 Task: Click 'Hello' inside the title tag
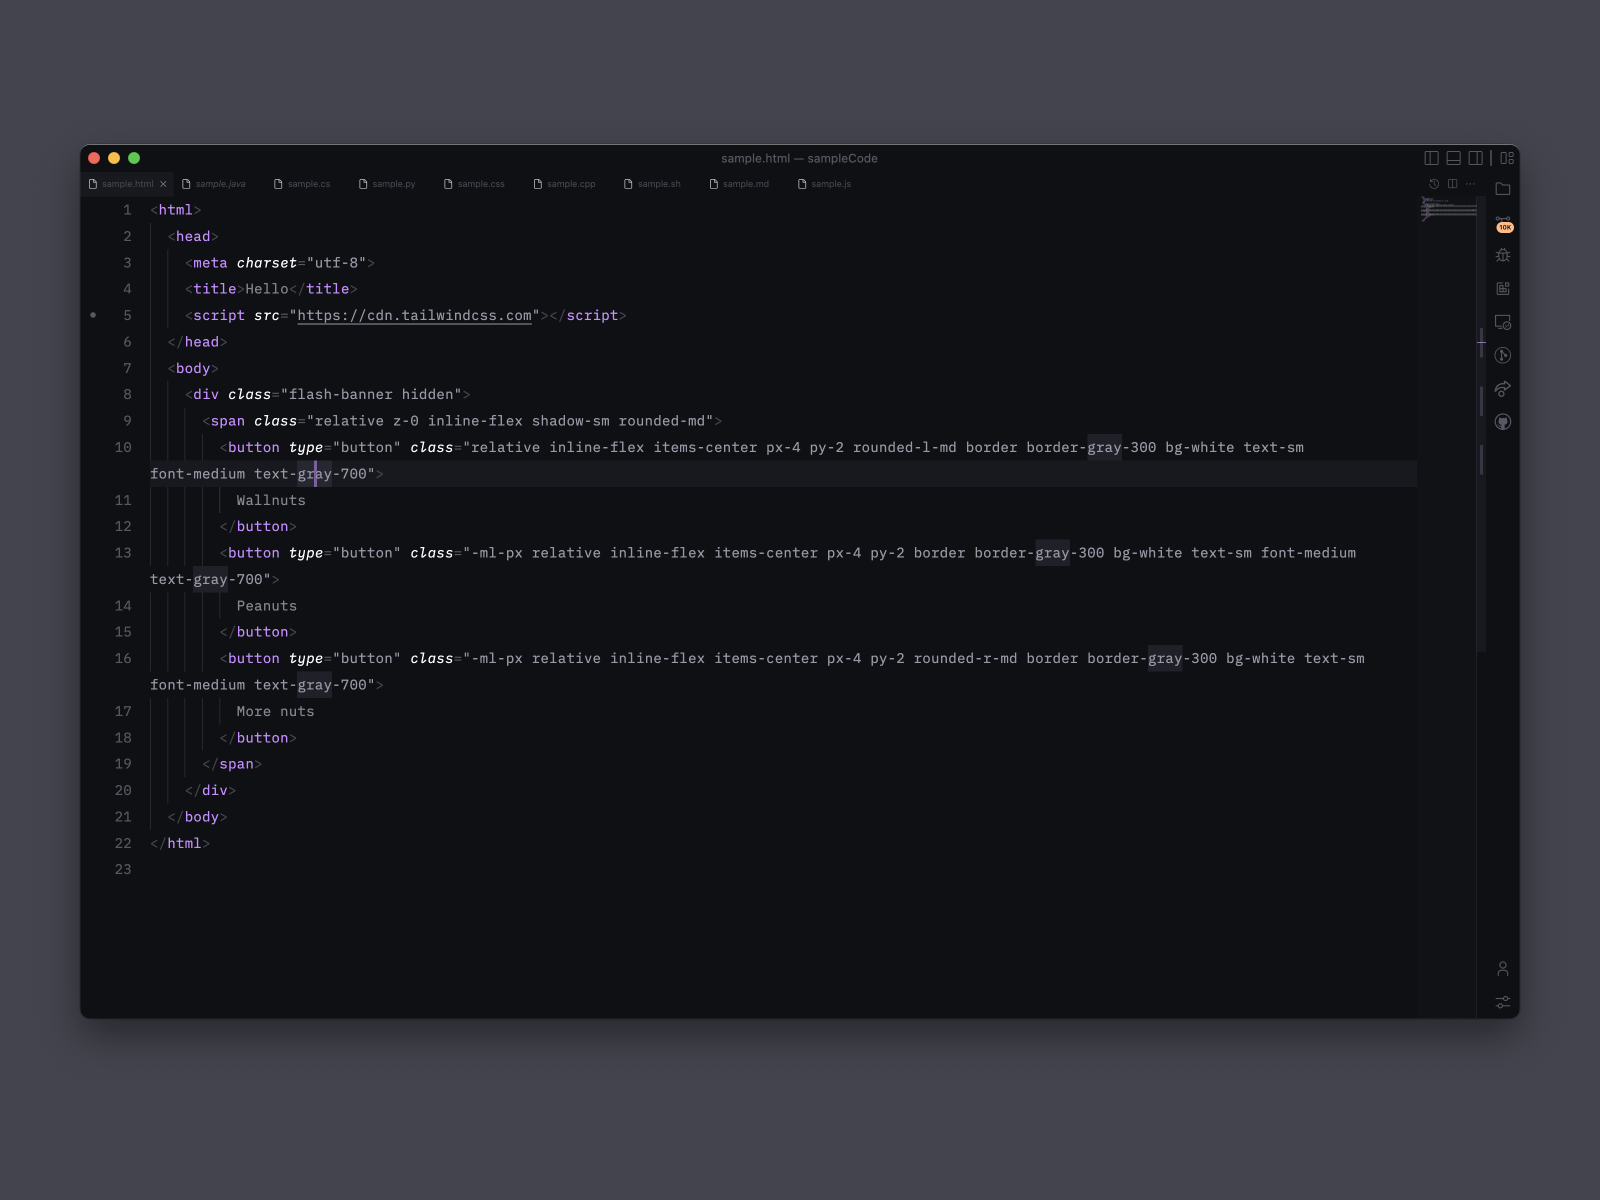click(x=267, y=289)
